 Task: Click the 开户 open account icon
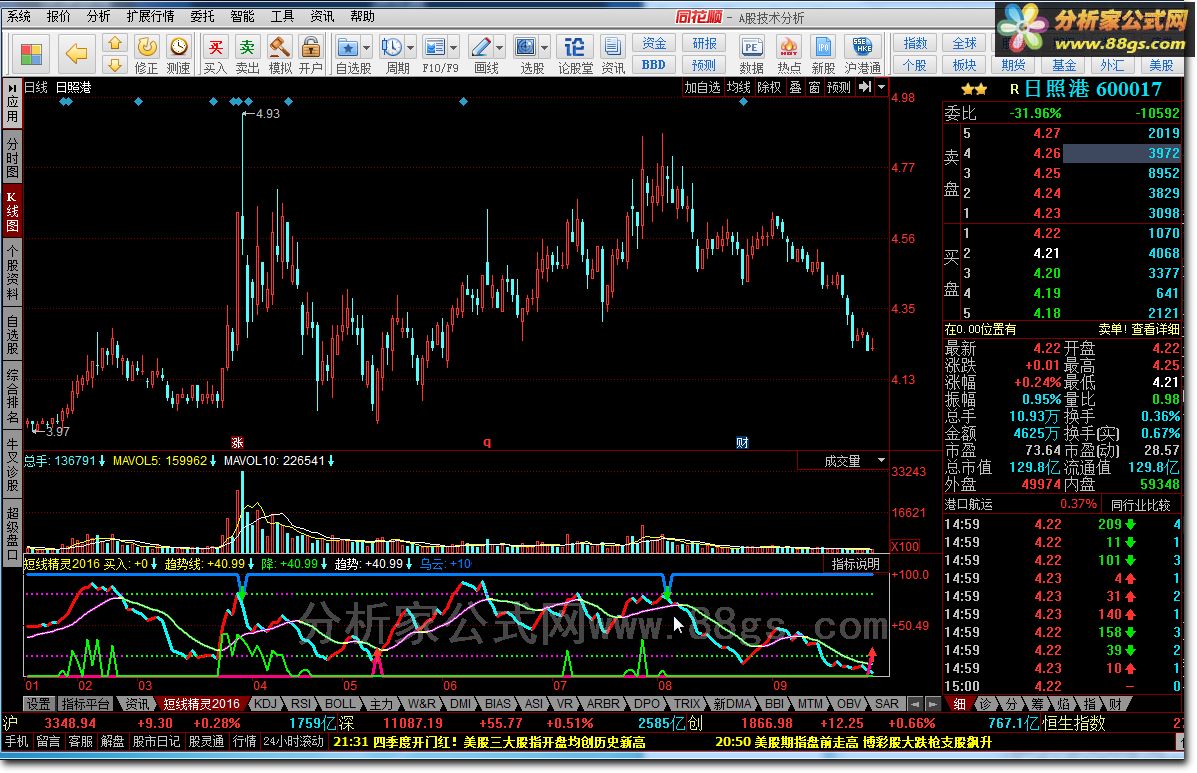click(x=311, y=55)
